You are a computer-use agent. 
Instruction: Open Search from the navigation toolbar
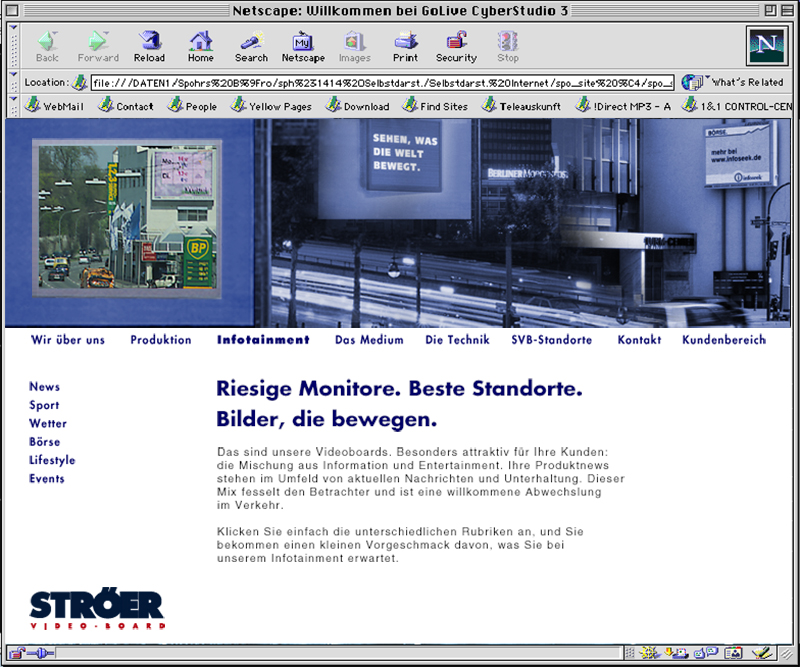point(251,45)
